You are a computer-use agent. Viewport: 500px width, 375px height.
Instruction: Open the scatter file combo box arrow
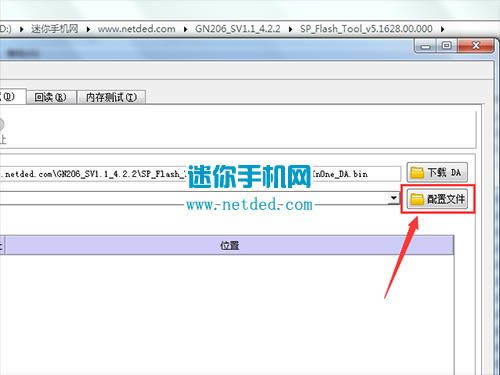coord(394,198)
